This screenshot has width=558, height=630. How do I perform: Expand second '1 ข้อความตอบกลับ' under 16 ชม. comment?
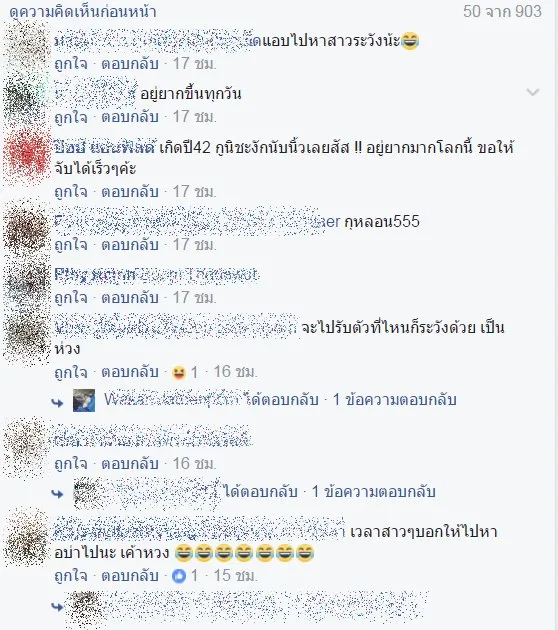pos(374,491)
